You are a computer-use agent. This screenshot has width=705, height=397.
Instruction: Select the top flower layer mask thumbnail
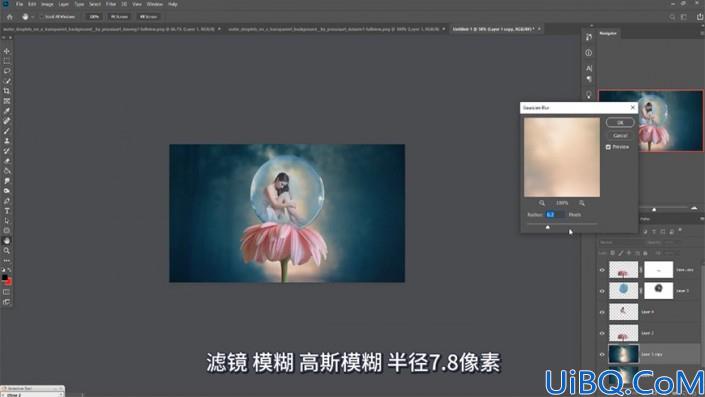659,270
